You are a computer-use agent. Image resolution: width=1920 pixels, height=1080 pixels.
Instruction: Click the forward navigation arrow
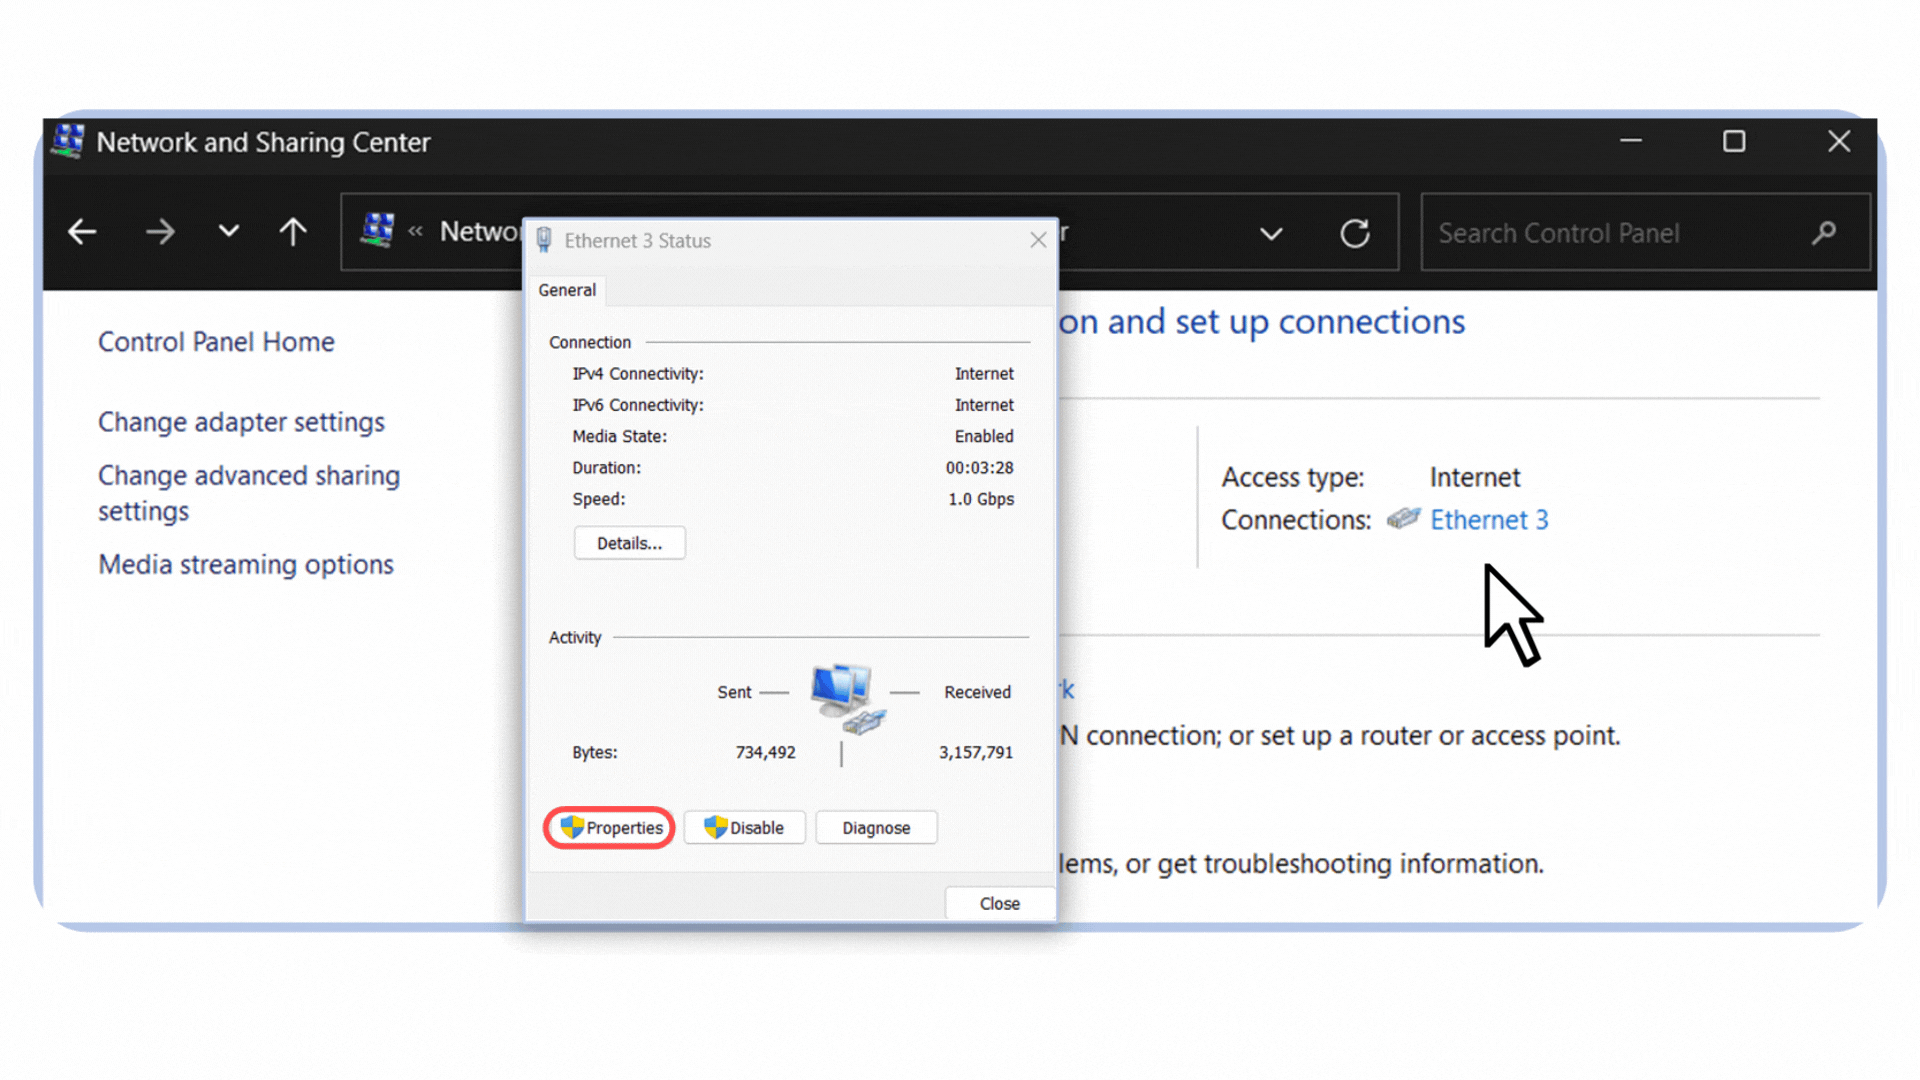tap(160, 232)
